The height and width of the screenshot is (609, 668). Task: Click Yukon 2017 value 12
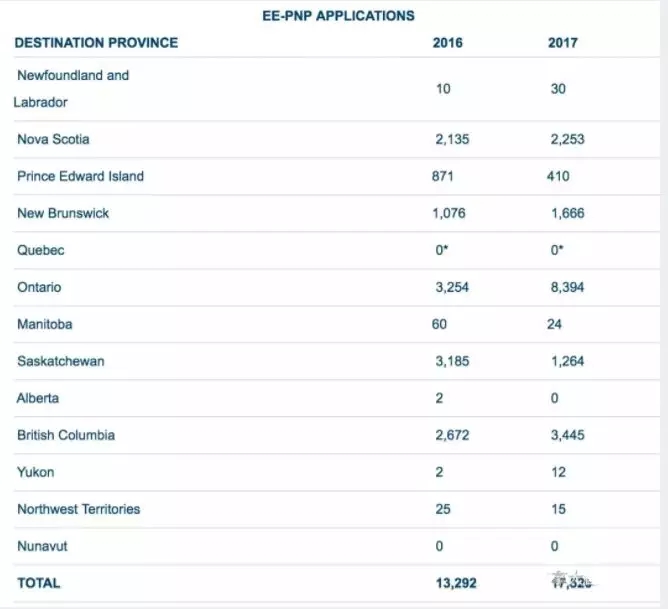point(559,472)
